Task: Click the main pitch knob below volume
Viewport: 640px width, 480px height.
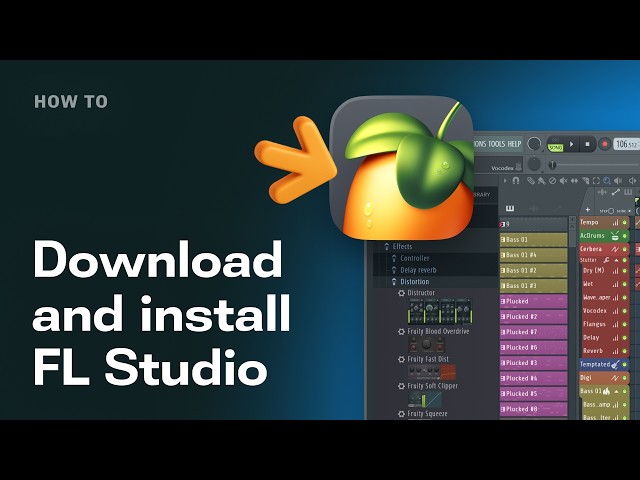Action: [x=534, y=164]
